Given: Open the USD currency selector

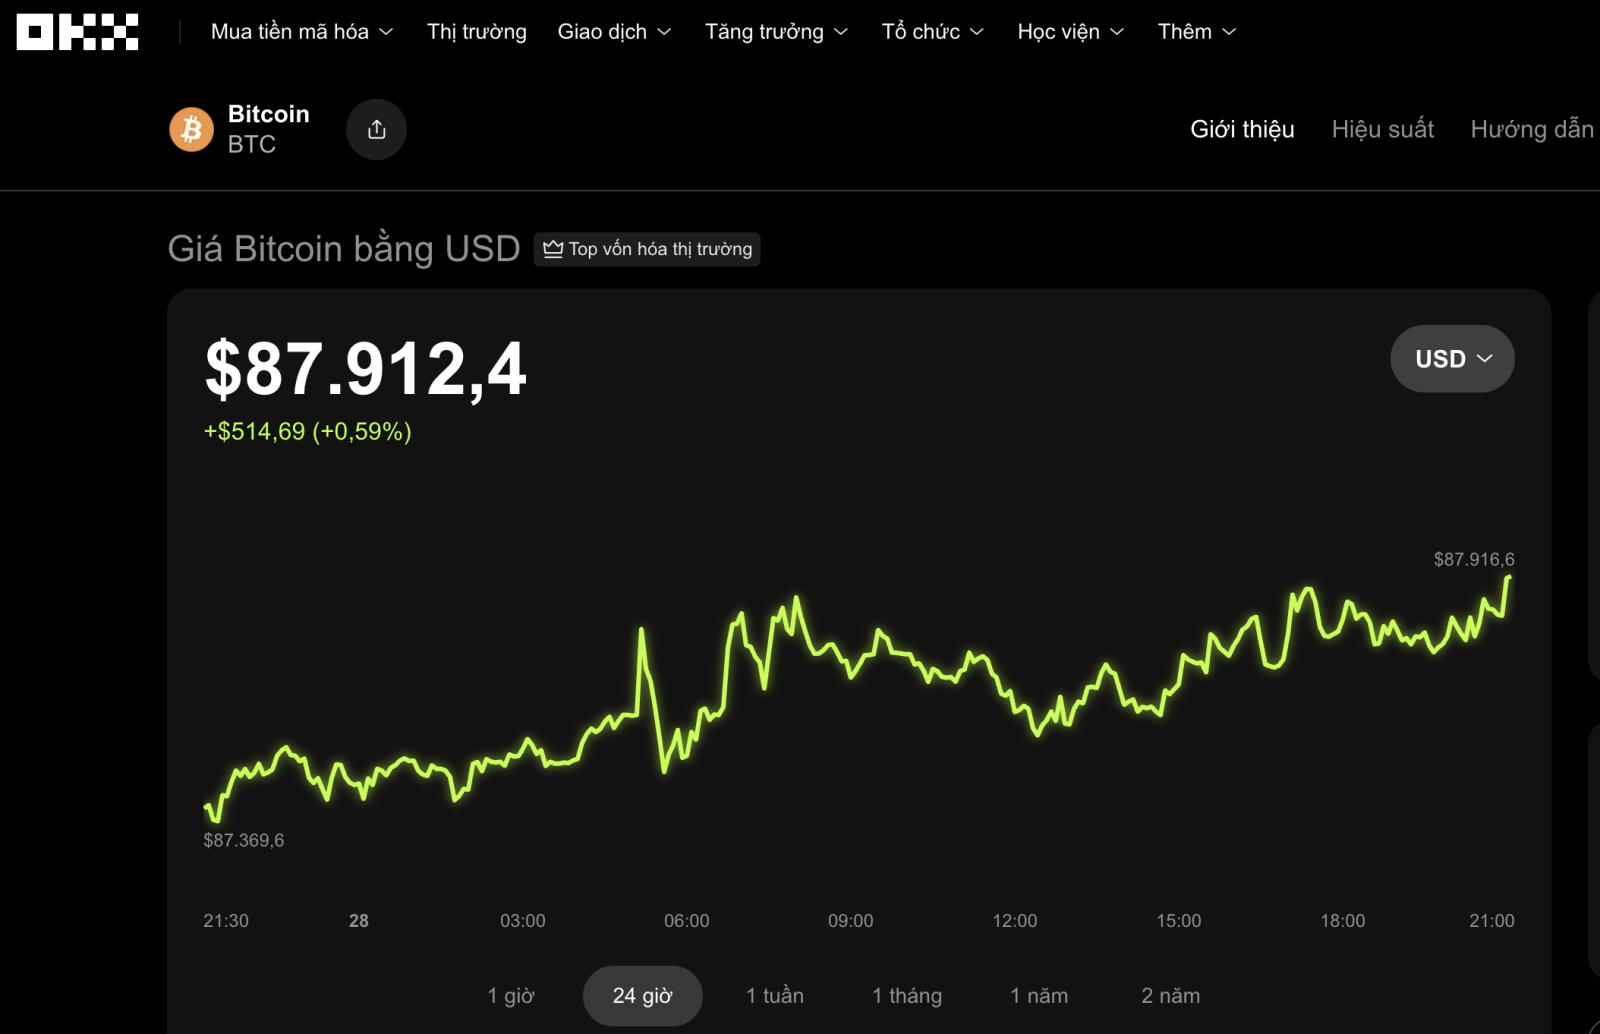Looking at the screenshot, I should click(x=1452, y=359).
